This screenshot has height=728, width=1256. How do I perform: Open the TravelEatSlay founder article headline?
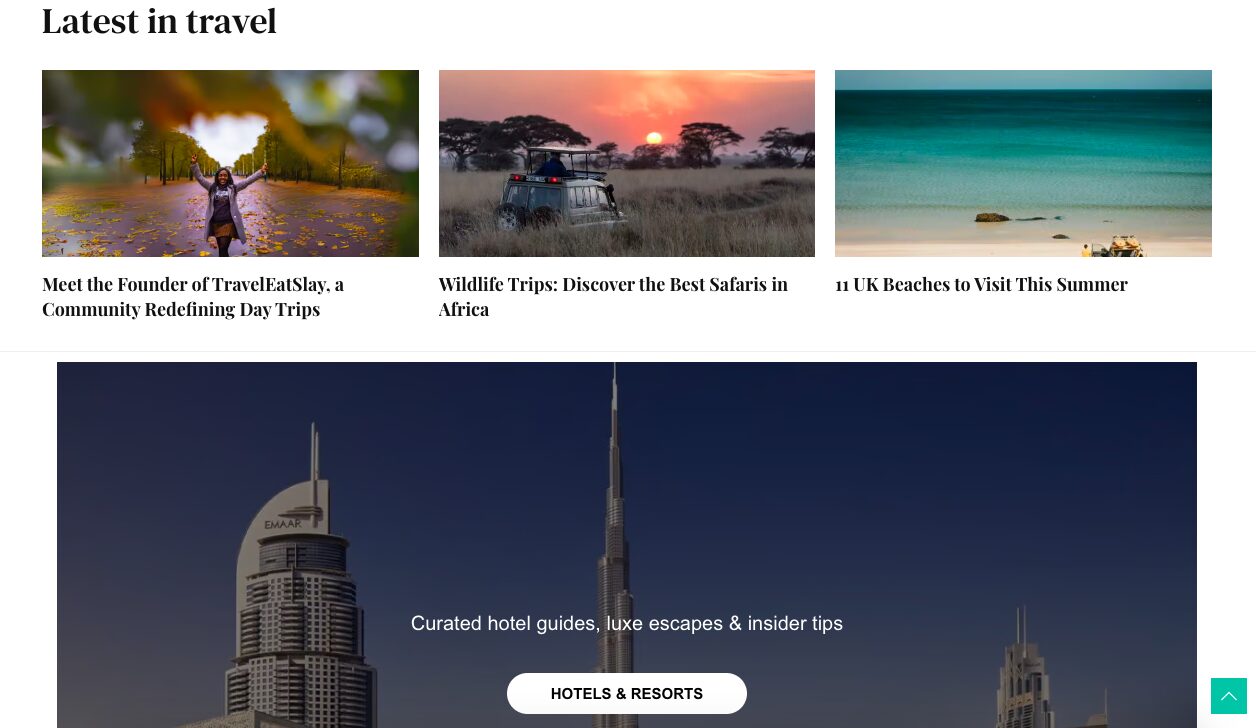[x=193, y=297]
